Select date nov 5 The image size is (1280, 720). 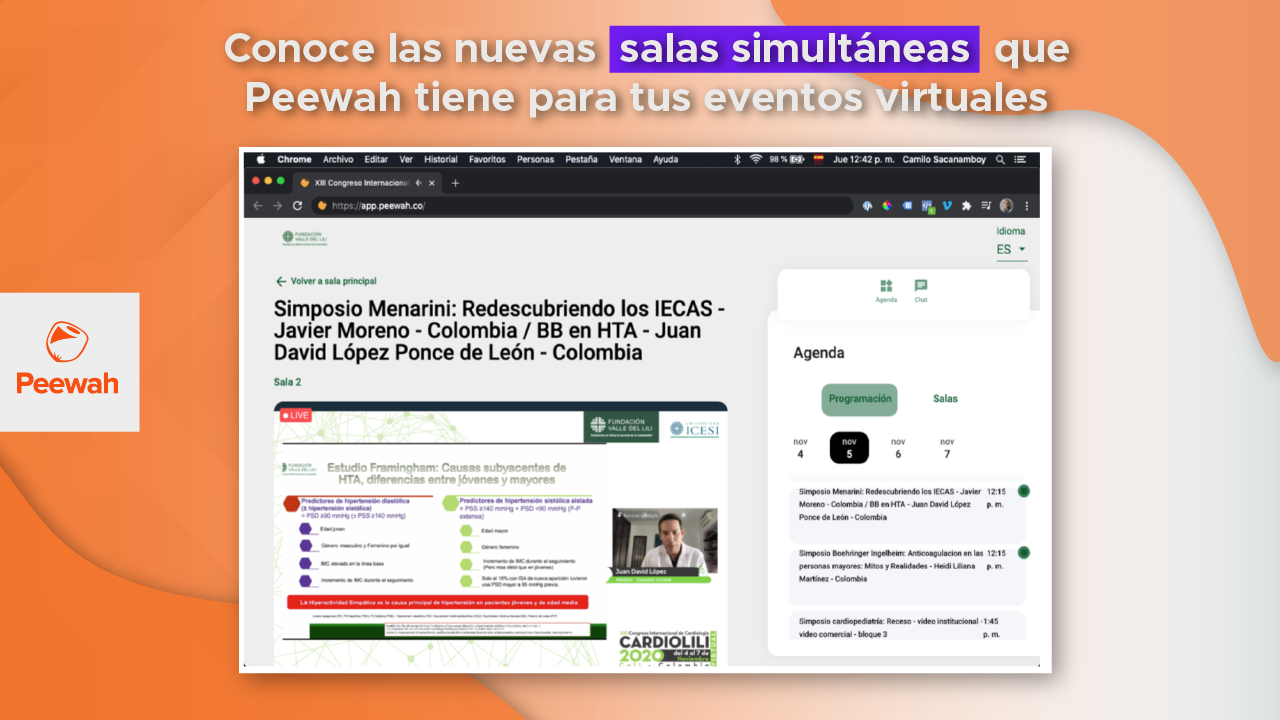click(x=849, y=447)
